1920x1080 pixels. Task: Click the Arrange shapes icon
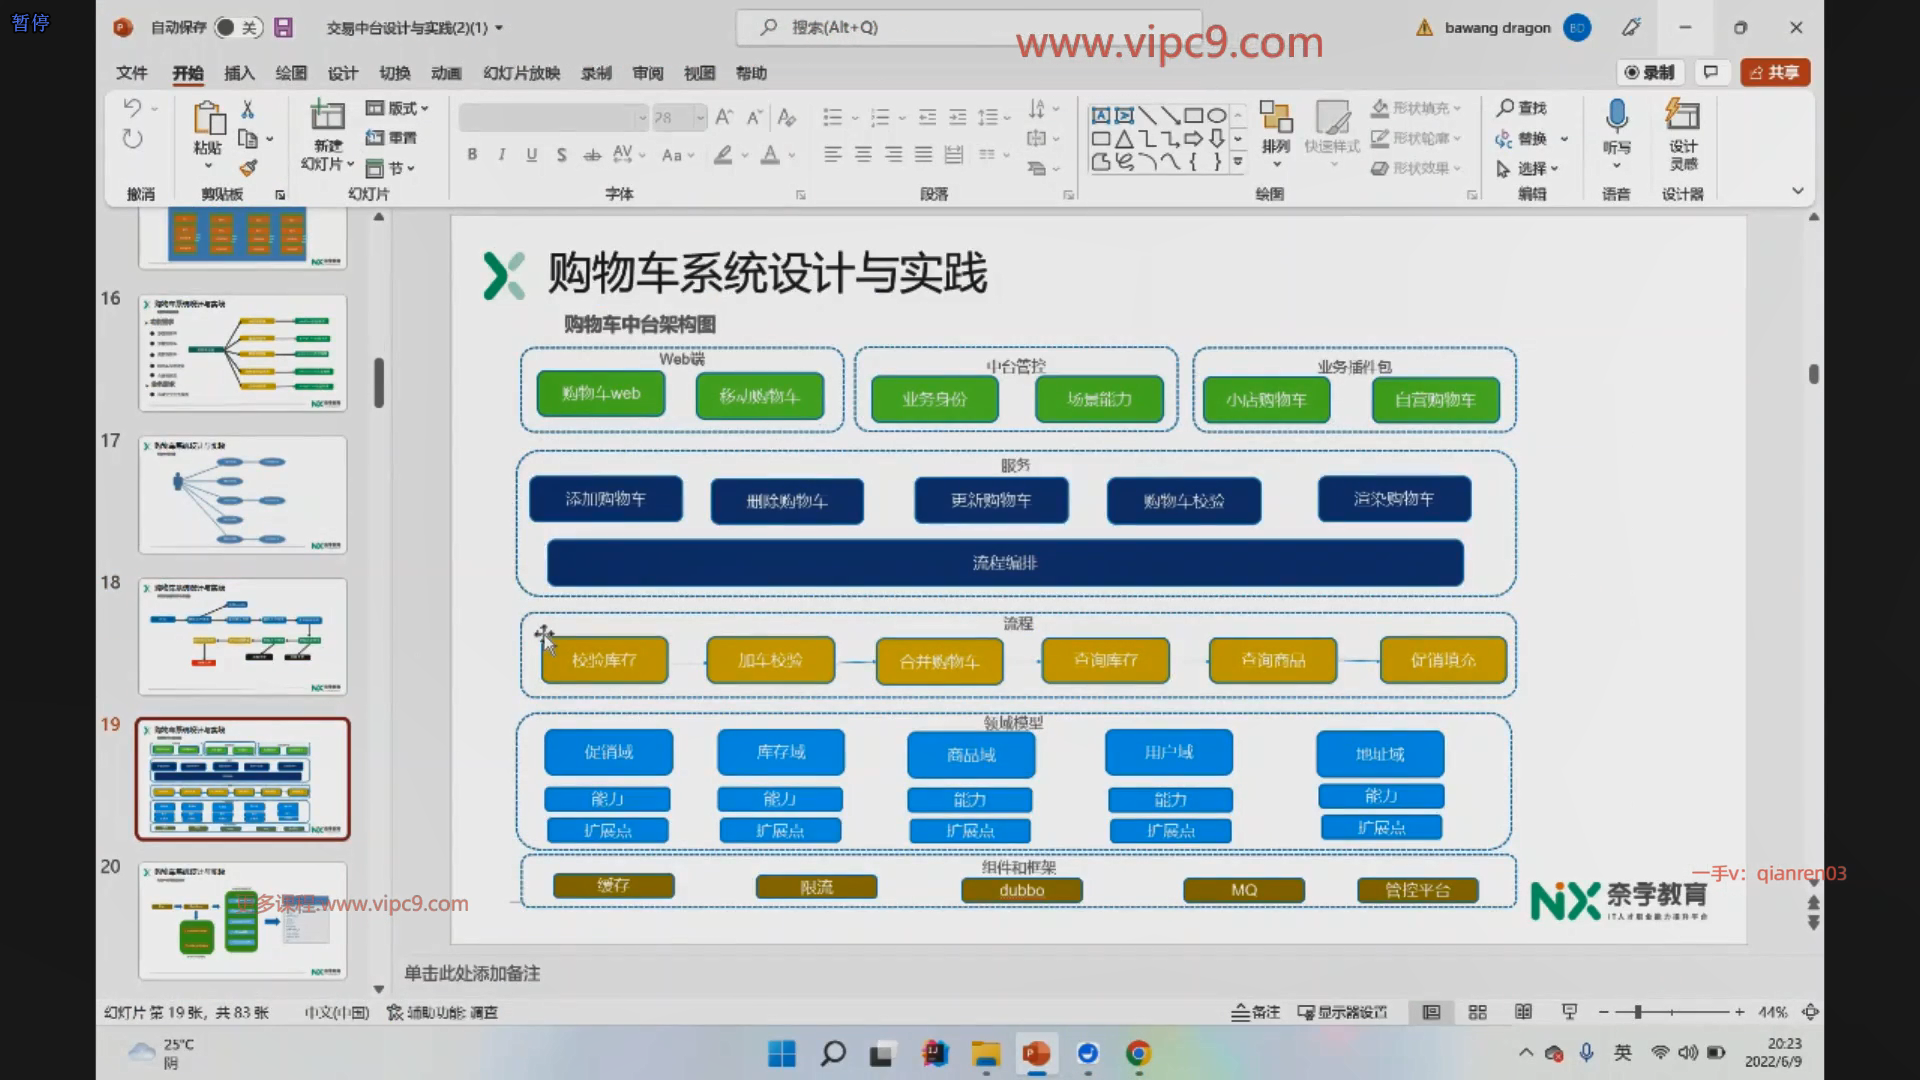1275,118
